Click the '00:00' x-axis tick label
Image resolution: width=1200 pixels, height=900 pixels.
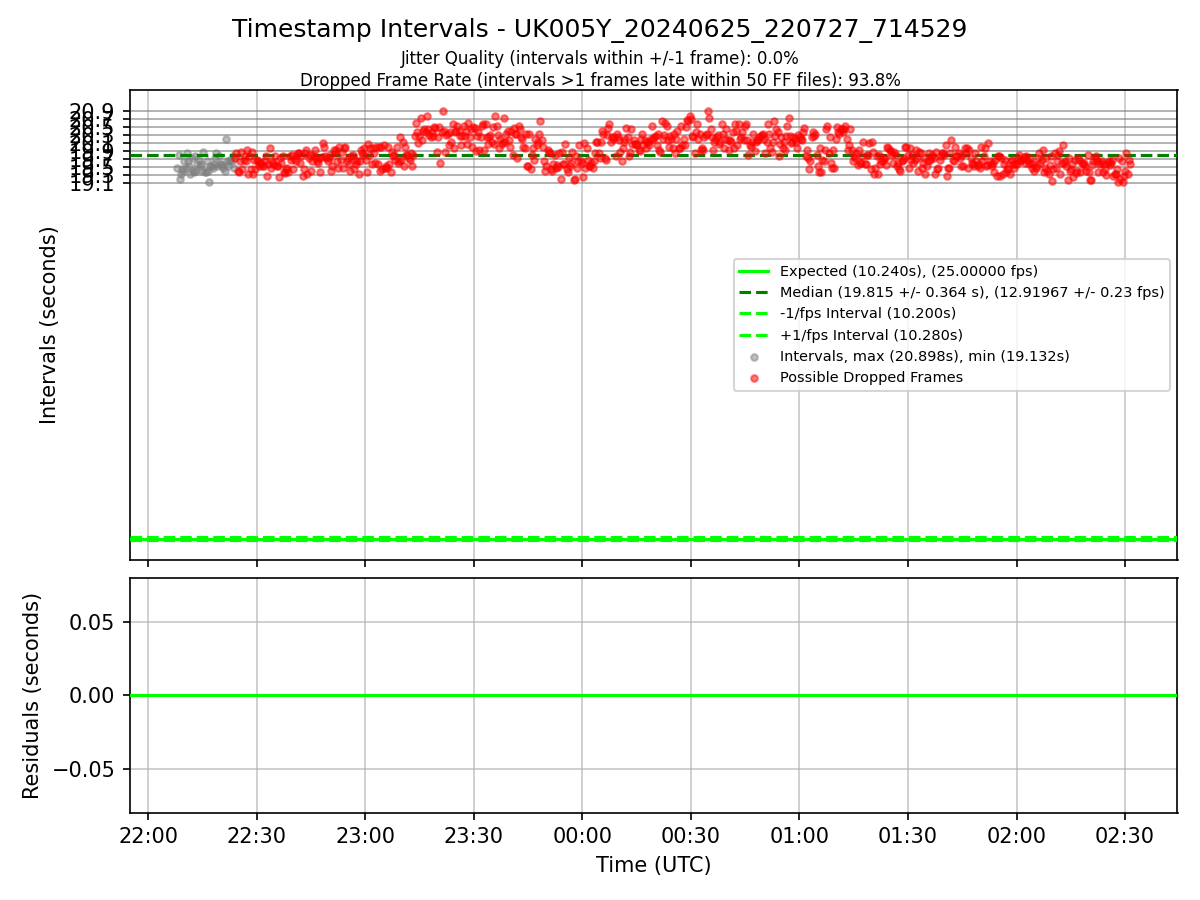point(582,835)
